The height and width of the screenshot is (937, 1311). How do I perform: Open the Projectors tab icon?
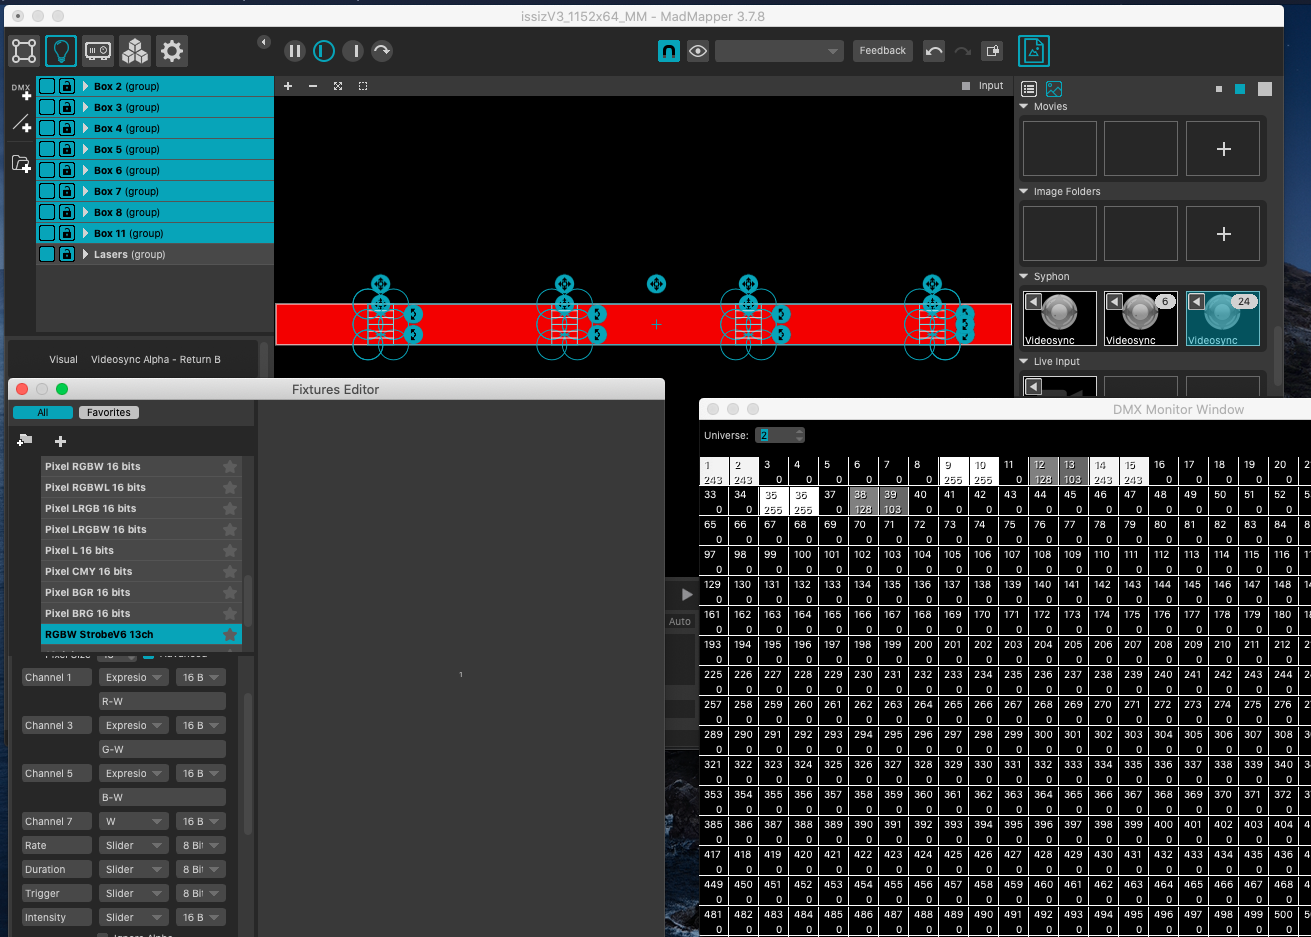[x=98, y=51]
